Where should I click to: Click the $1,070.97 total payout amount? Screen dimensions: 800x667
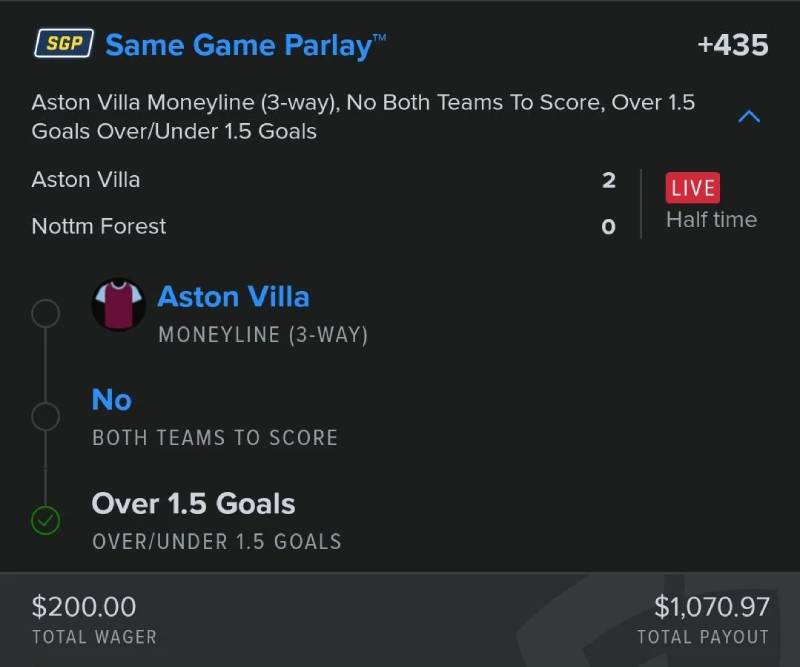pos(711,606)
